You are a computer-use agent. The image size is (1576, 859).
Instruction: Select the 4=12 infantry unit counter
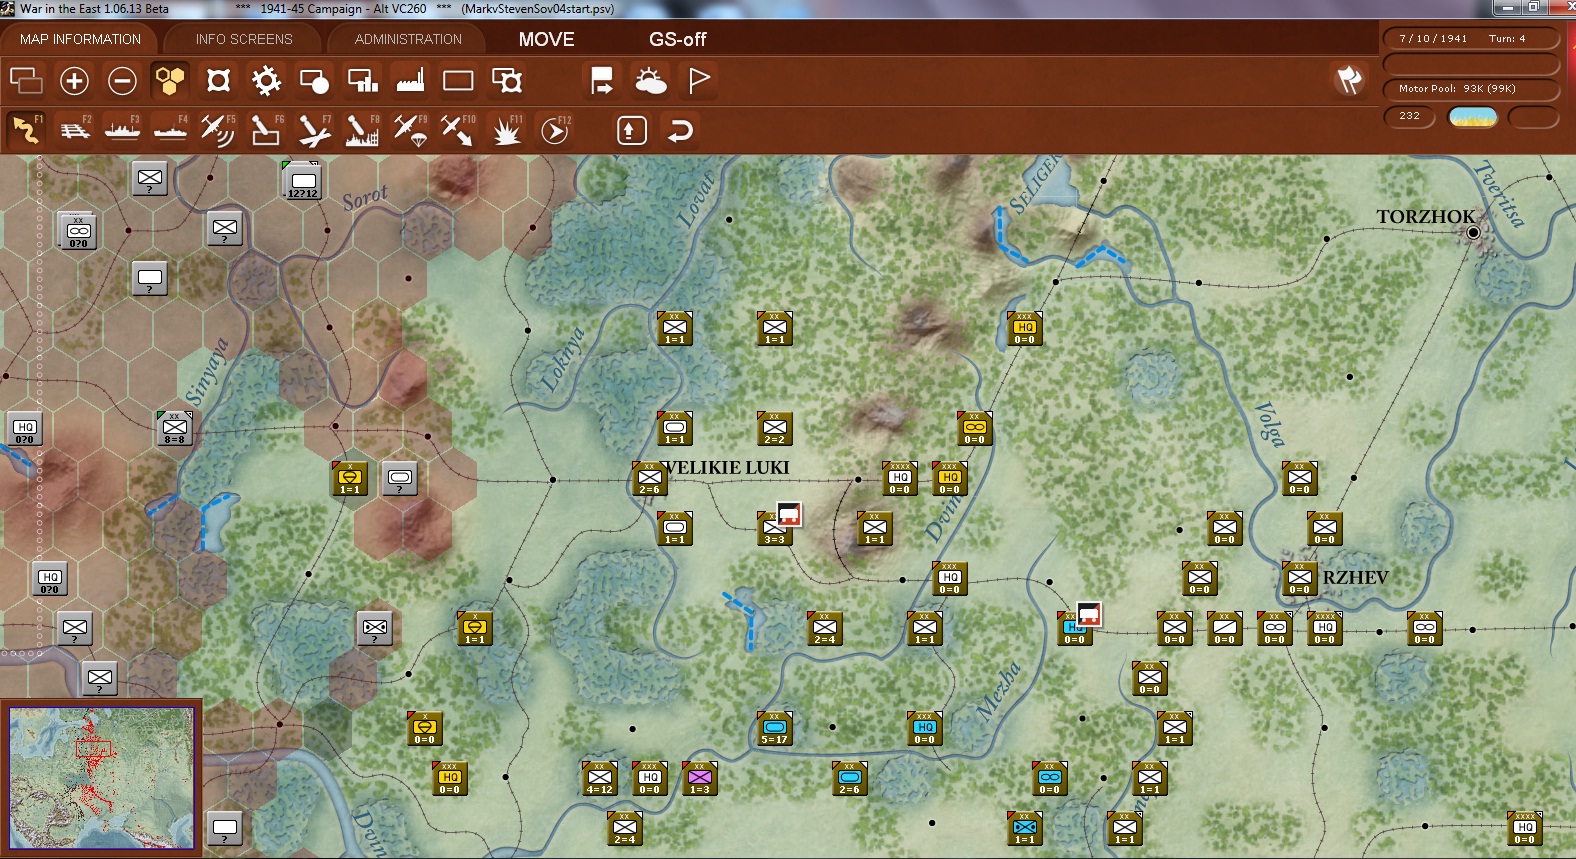pyautogui.click(x=599, y=778)
